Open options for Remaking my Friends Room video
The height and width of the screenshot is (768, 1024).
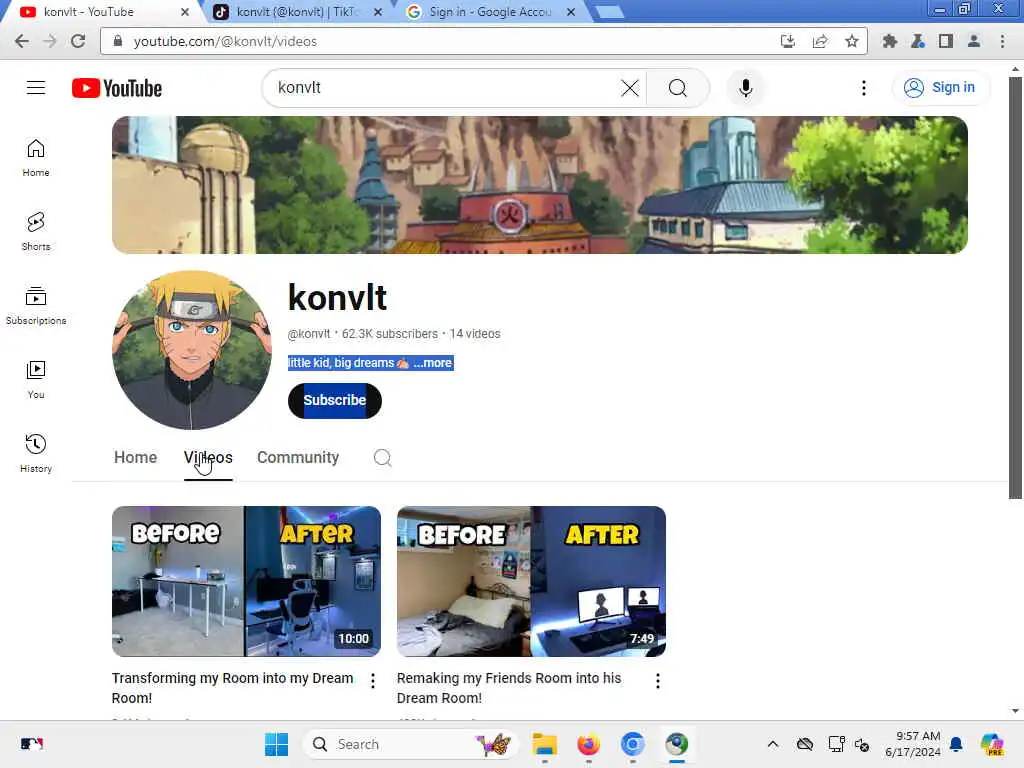click(658, 681)
